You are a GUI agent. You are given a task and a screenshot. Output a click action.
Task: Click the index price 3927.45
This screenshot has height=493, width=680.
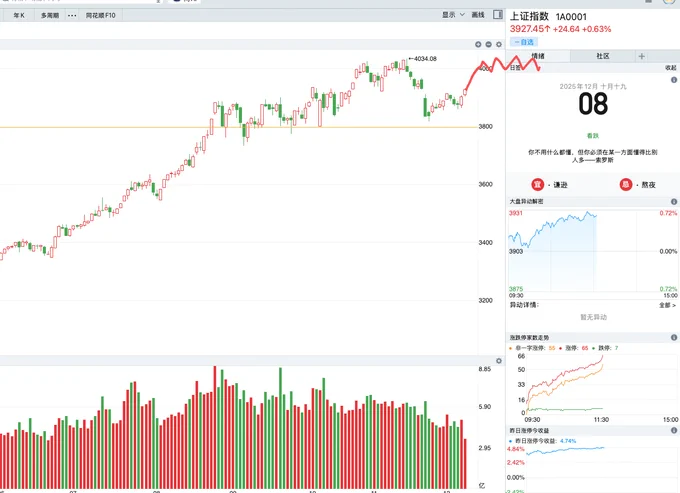point(526,29)
